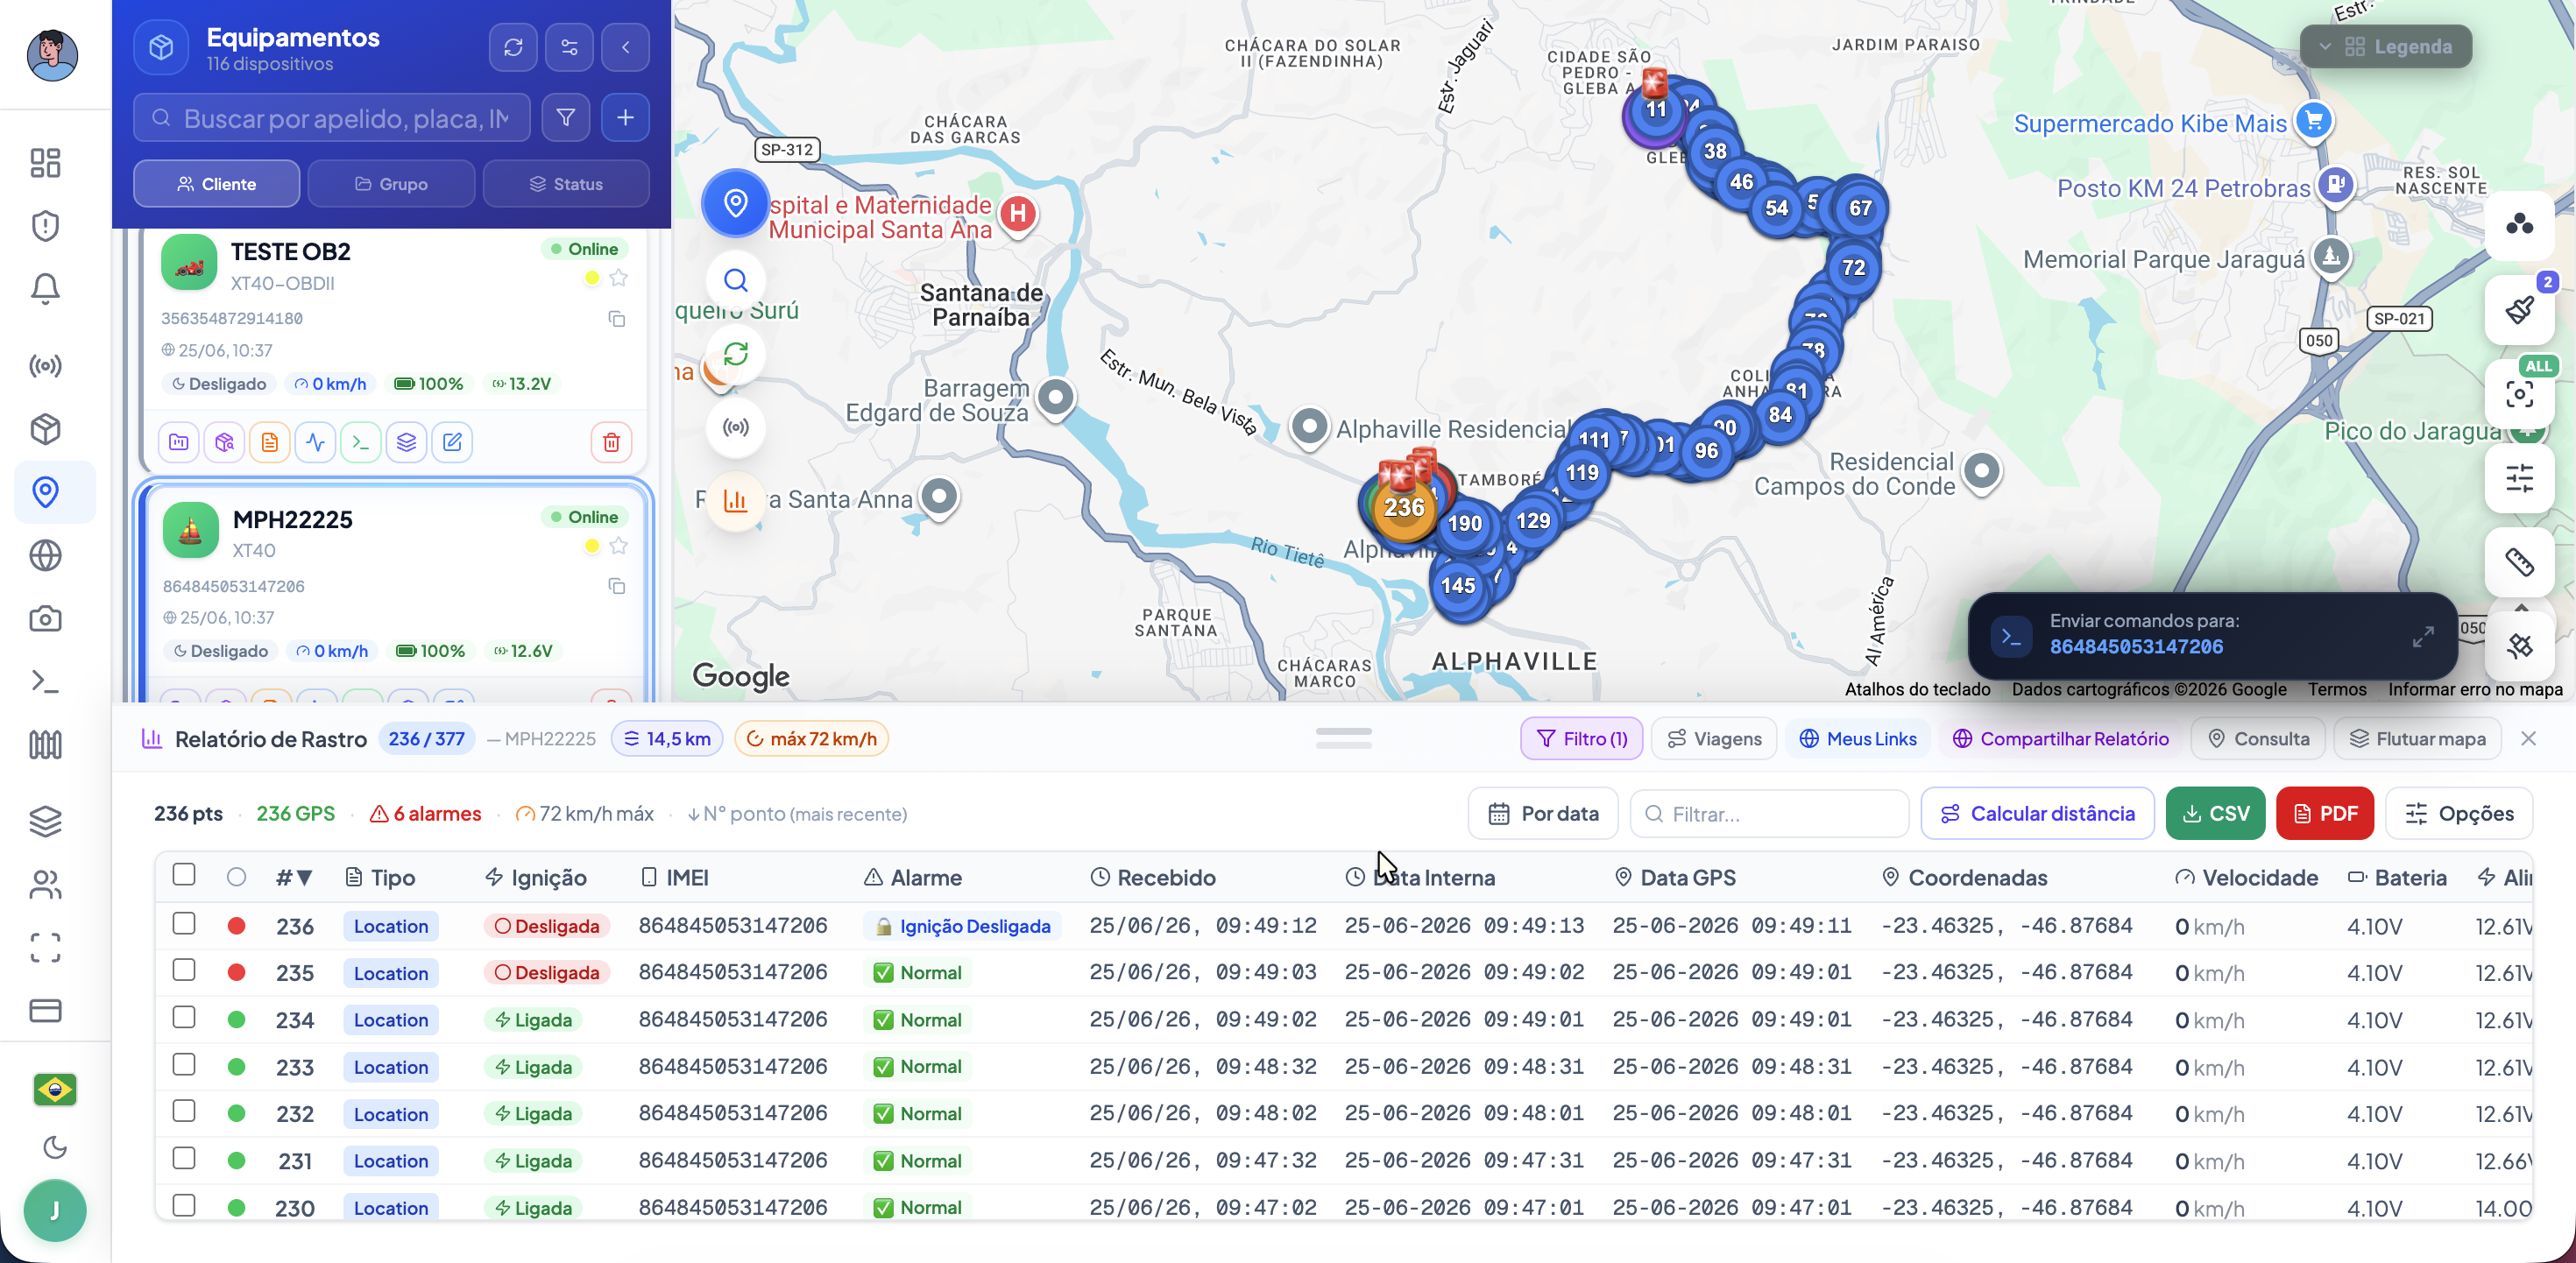Screen dimensions: 2576x1263
Task: Select the Status tab
Action: (x=566, y=184)
